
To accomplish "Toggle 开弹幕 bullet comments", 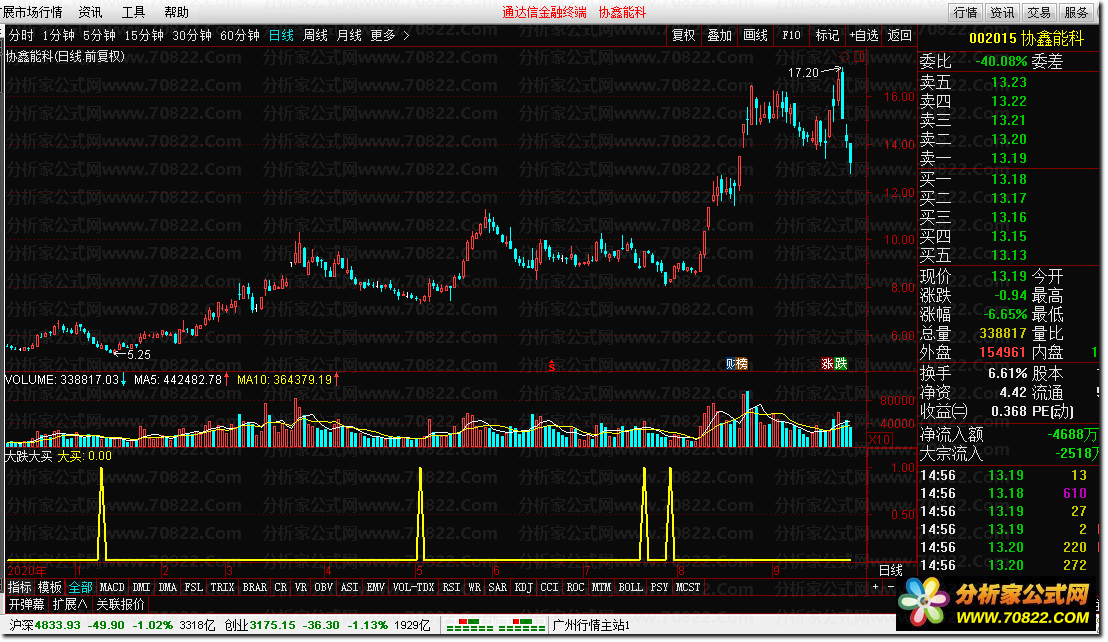I will point(27,605).
